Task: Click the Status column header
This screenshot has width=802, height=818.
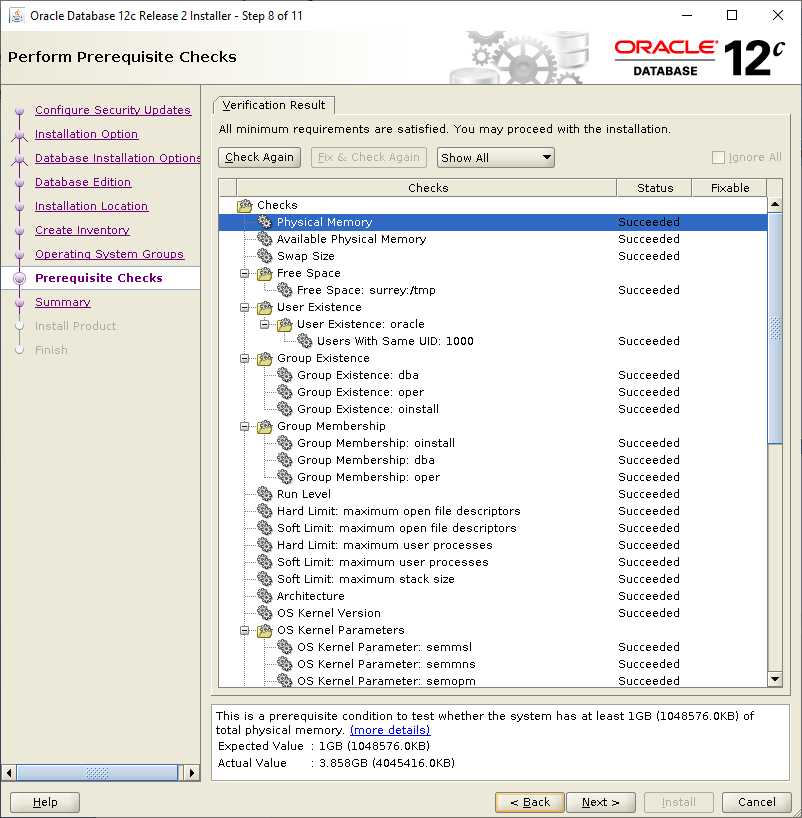Action: pyautogui.click(x=654, y=188)
